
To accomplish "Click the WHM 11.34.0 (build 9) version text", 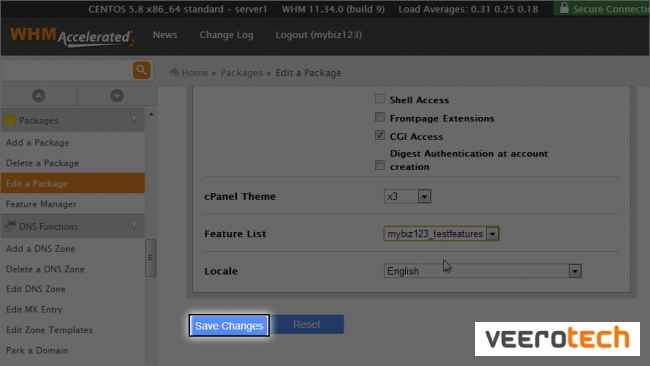I will (x=333, y=9).
